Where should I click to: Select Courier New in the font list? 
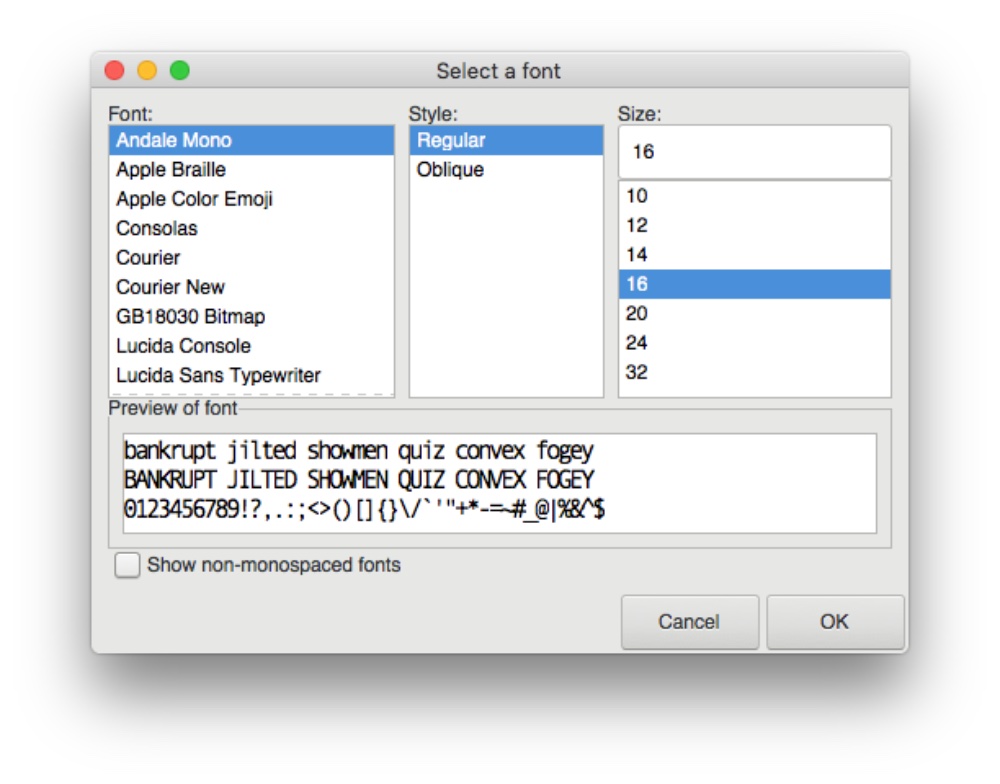pos(170,287)
